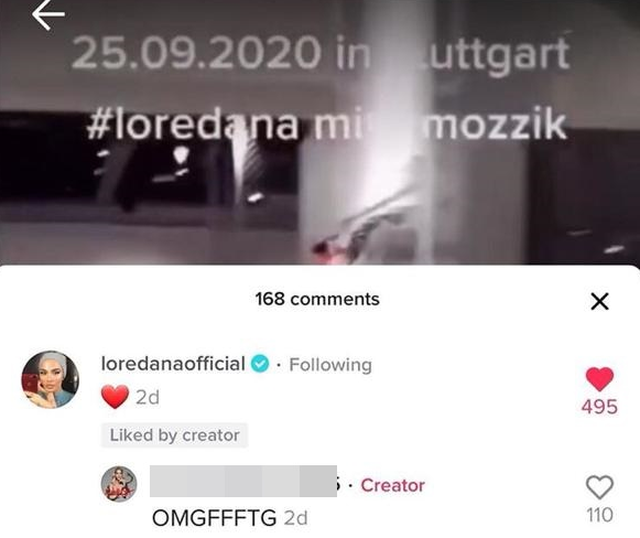
Task: Tap the back arrow icon
Action: tap(48, 15)
